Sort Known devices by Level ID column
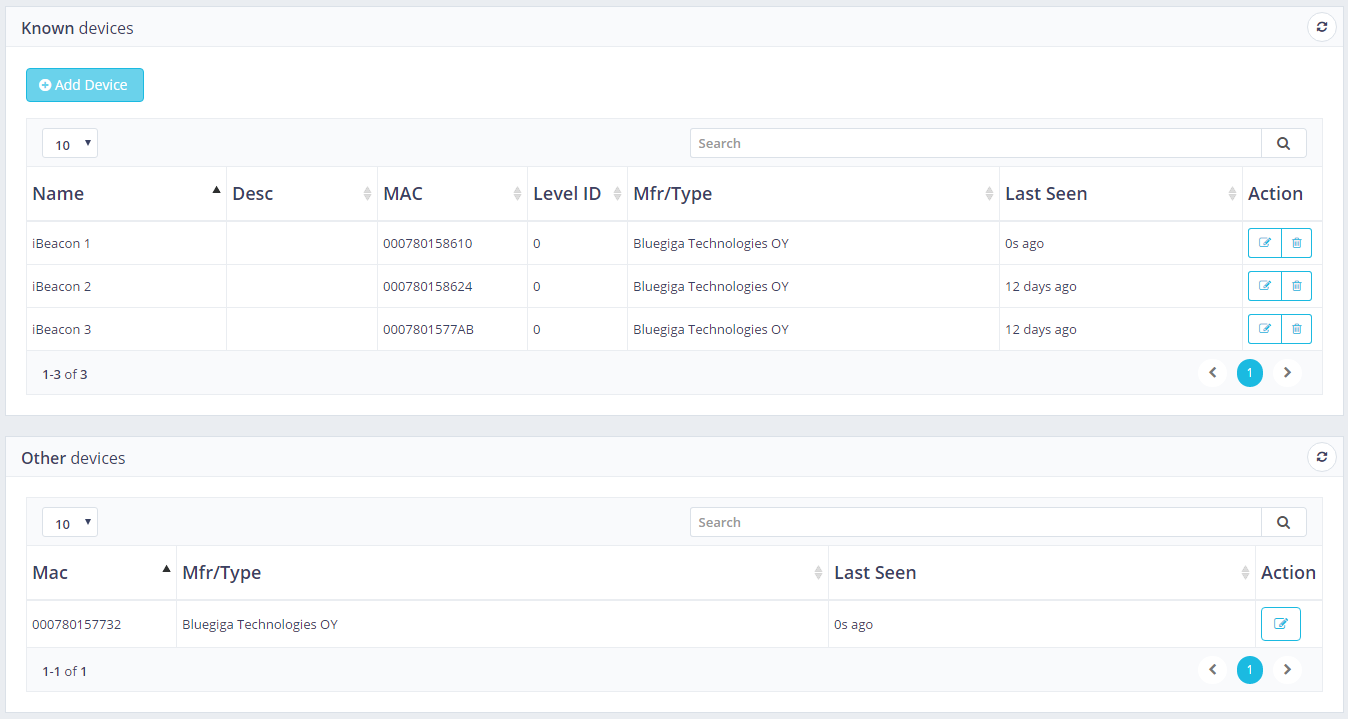 [577, 194]
